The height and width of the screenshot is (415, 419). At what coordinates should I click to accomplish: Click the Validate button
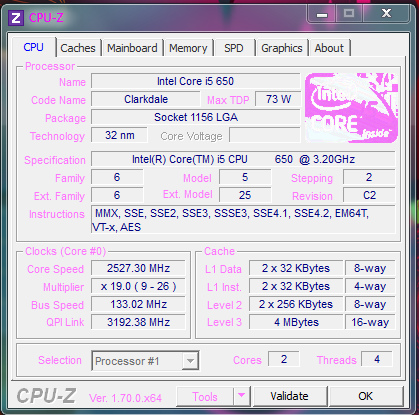[290, 396]
